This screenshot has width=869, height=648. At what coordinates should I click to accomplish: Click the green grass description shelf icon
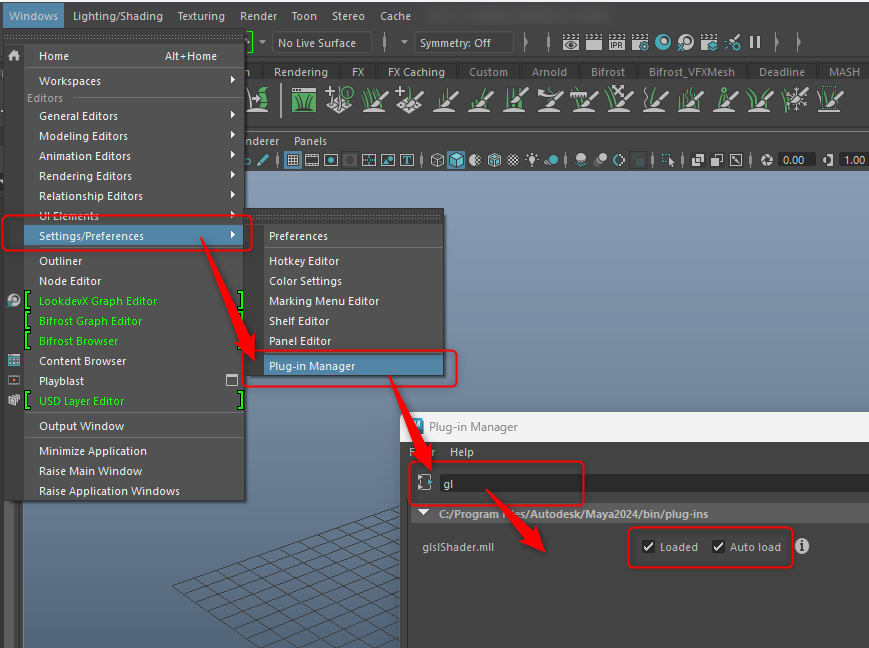[304, 100]
